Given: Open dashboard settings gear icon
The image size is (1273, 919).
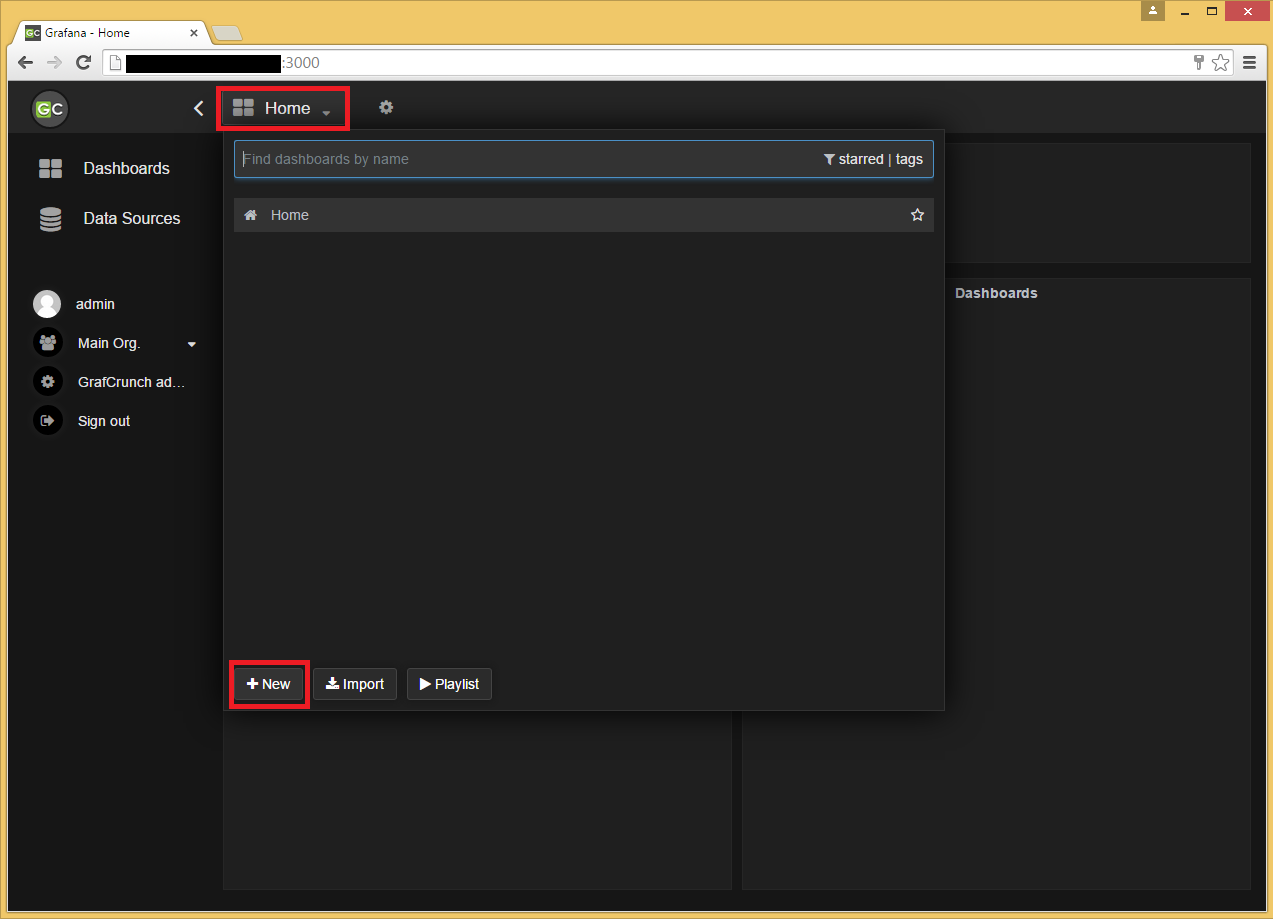Looking at the screenshot, I should (x=386, y=107).
